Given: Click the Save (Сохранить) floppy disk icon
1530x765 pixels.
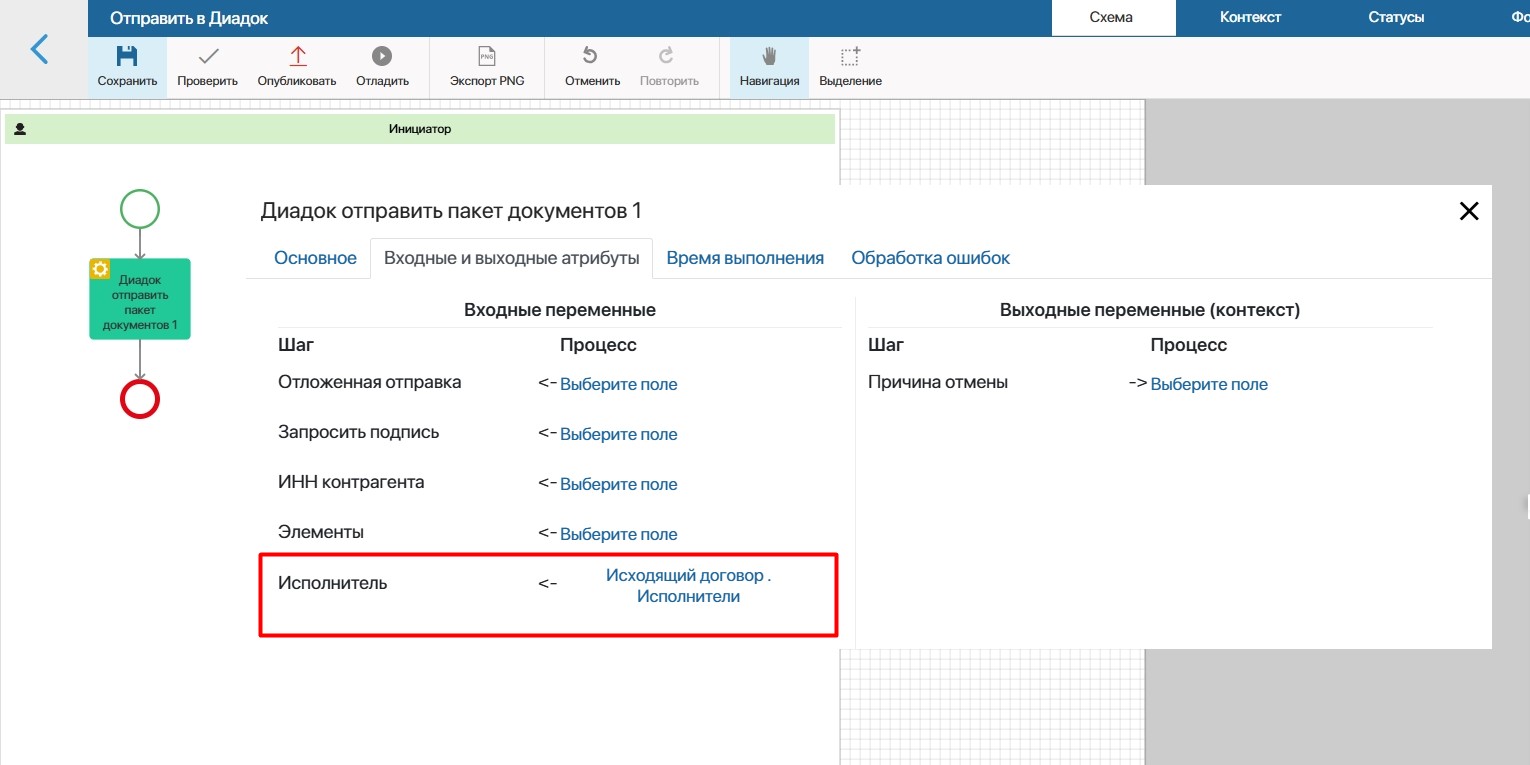Looking at the screenshot, I should click(127, 57).
